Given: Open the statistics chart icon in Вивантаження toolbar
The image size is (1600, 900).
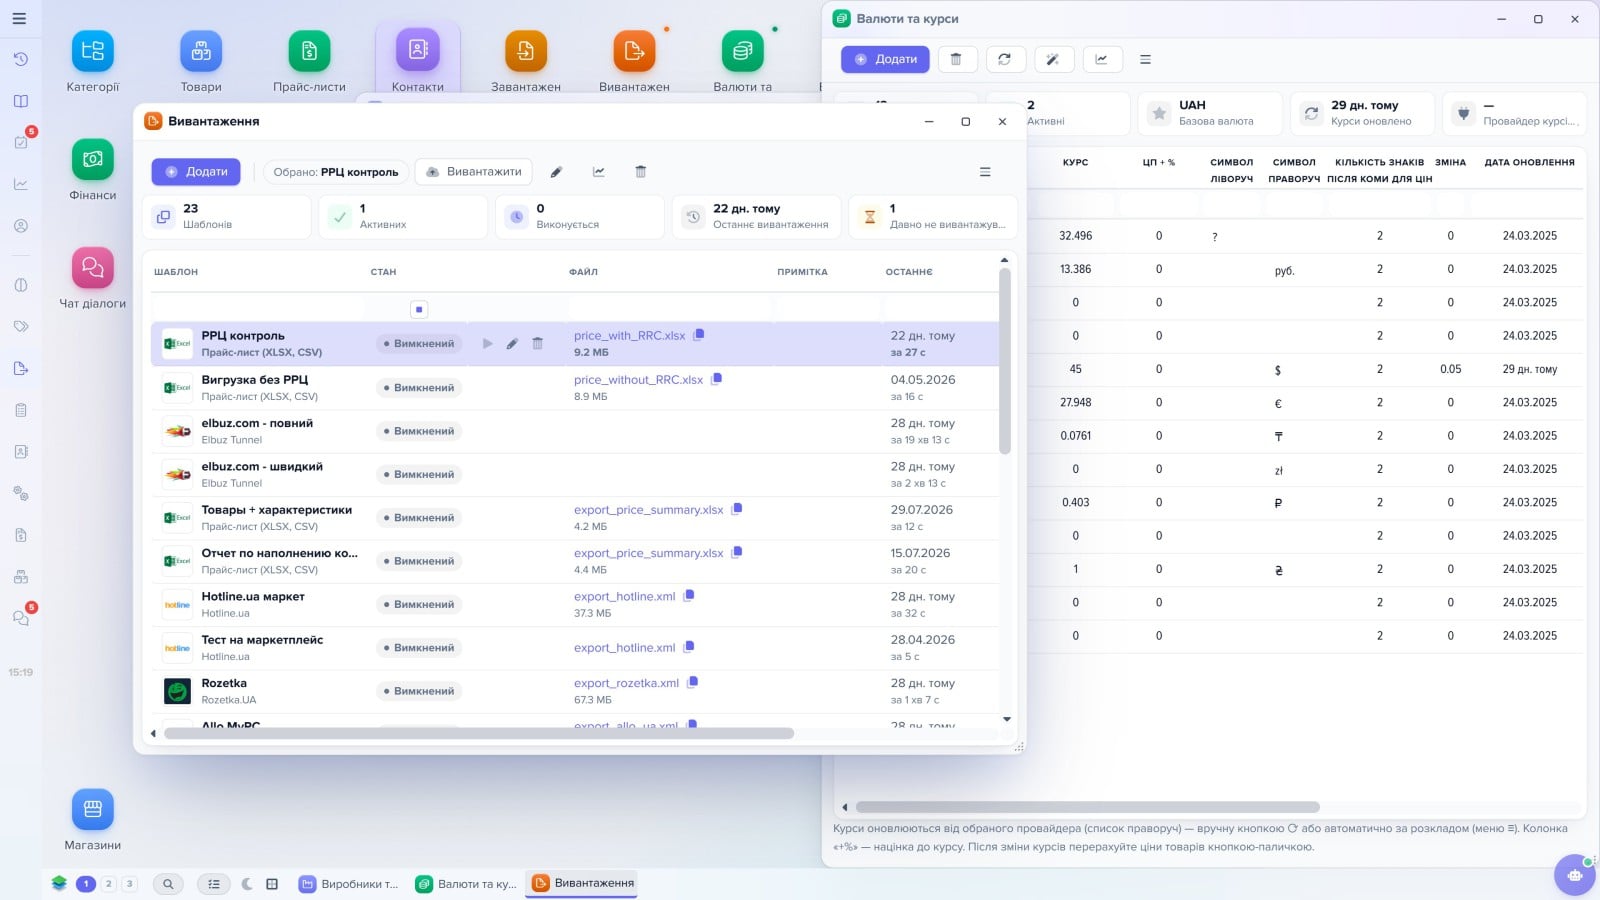Looking at the screenshot, I should click(599, 172).
